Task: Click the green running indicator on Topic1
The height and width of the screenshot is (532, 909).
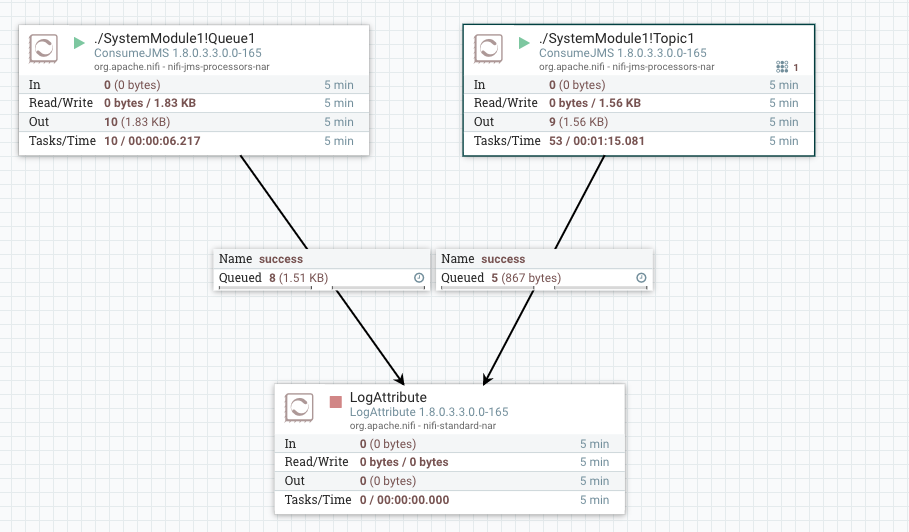Action: tap(524, 43)
